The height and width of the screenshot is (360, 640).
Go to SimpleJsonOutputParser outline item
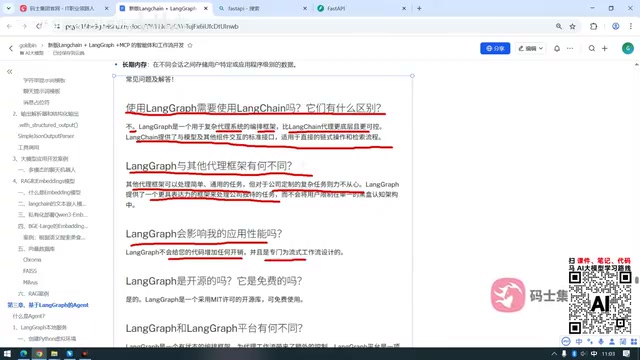46,136
